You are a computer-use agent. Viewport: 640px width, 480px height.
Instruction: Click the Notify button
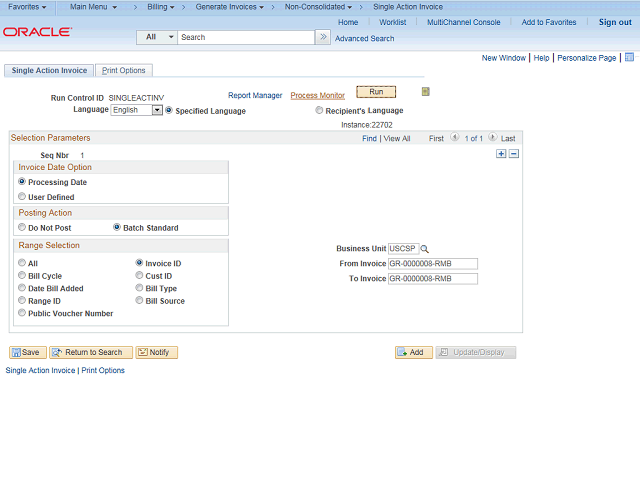156,352
